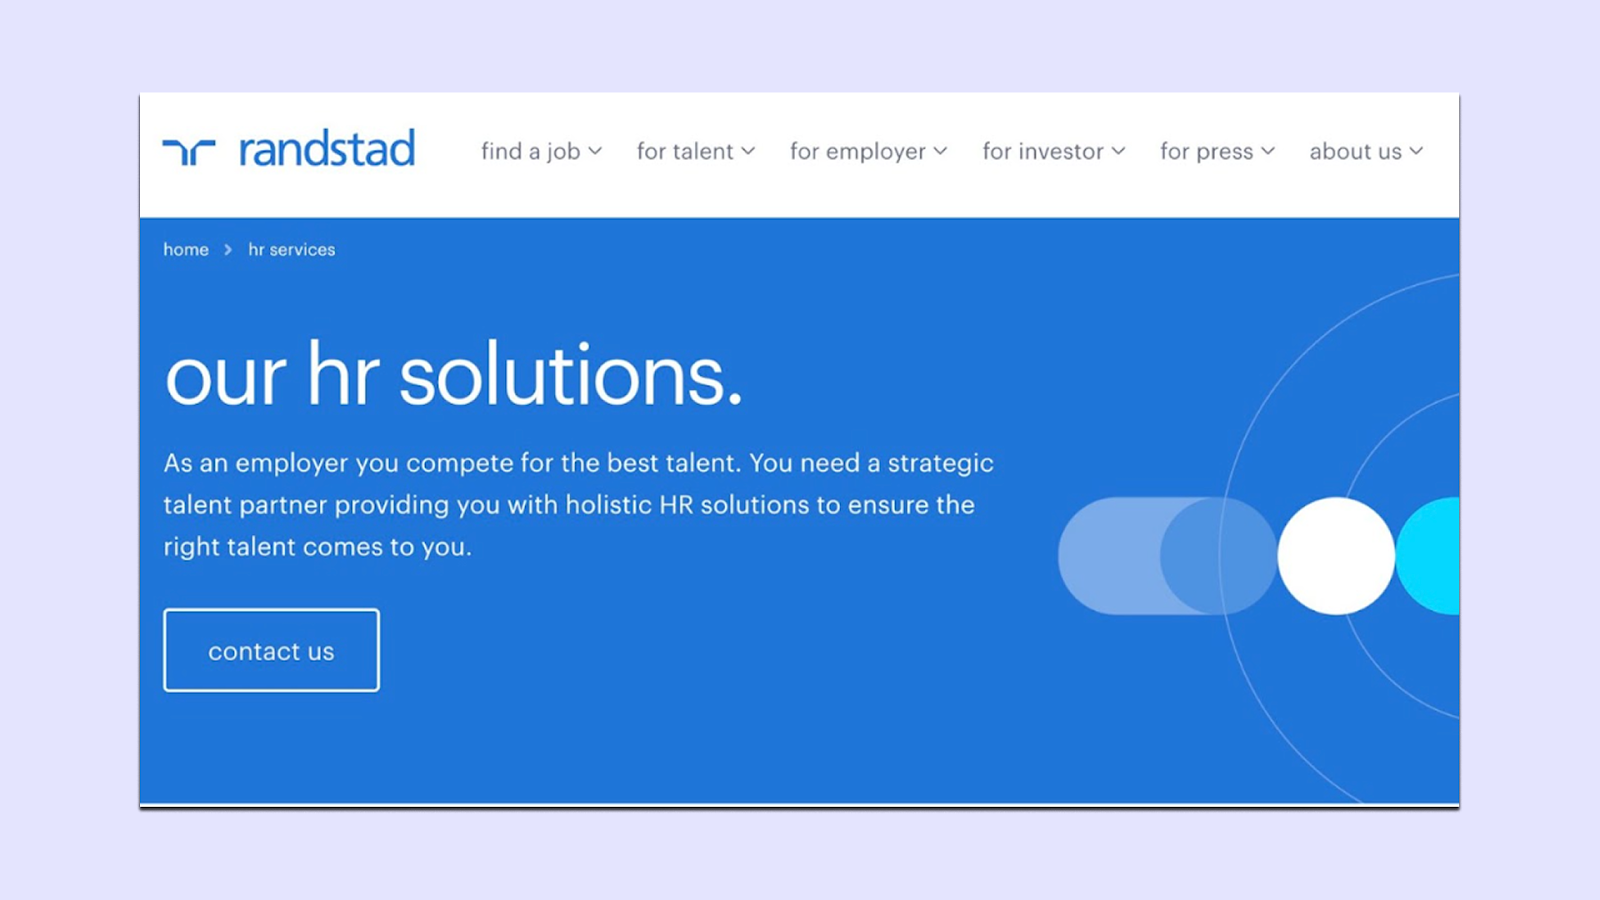Open the 'for investor' menu
1600x900 pixels.
(x=1053, y=152)
